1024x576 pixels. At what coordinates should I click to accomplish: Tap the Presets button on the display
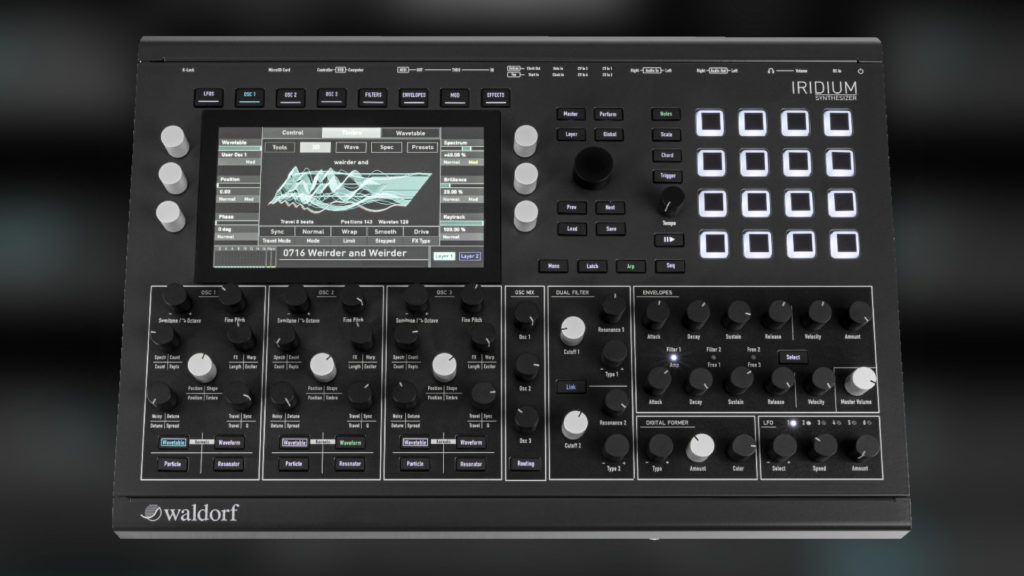pos(423,147)
